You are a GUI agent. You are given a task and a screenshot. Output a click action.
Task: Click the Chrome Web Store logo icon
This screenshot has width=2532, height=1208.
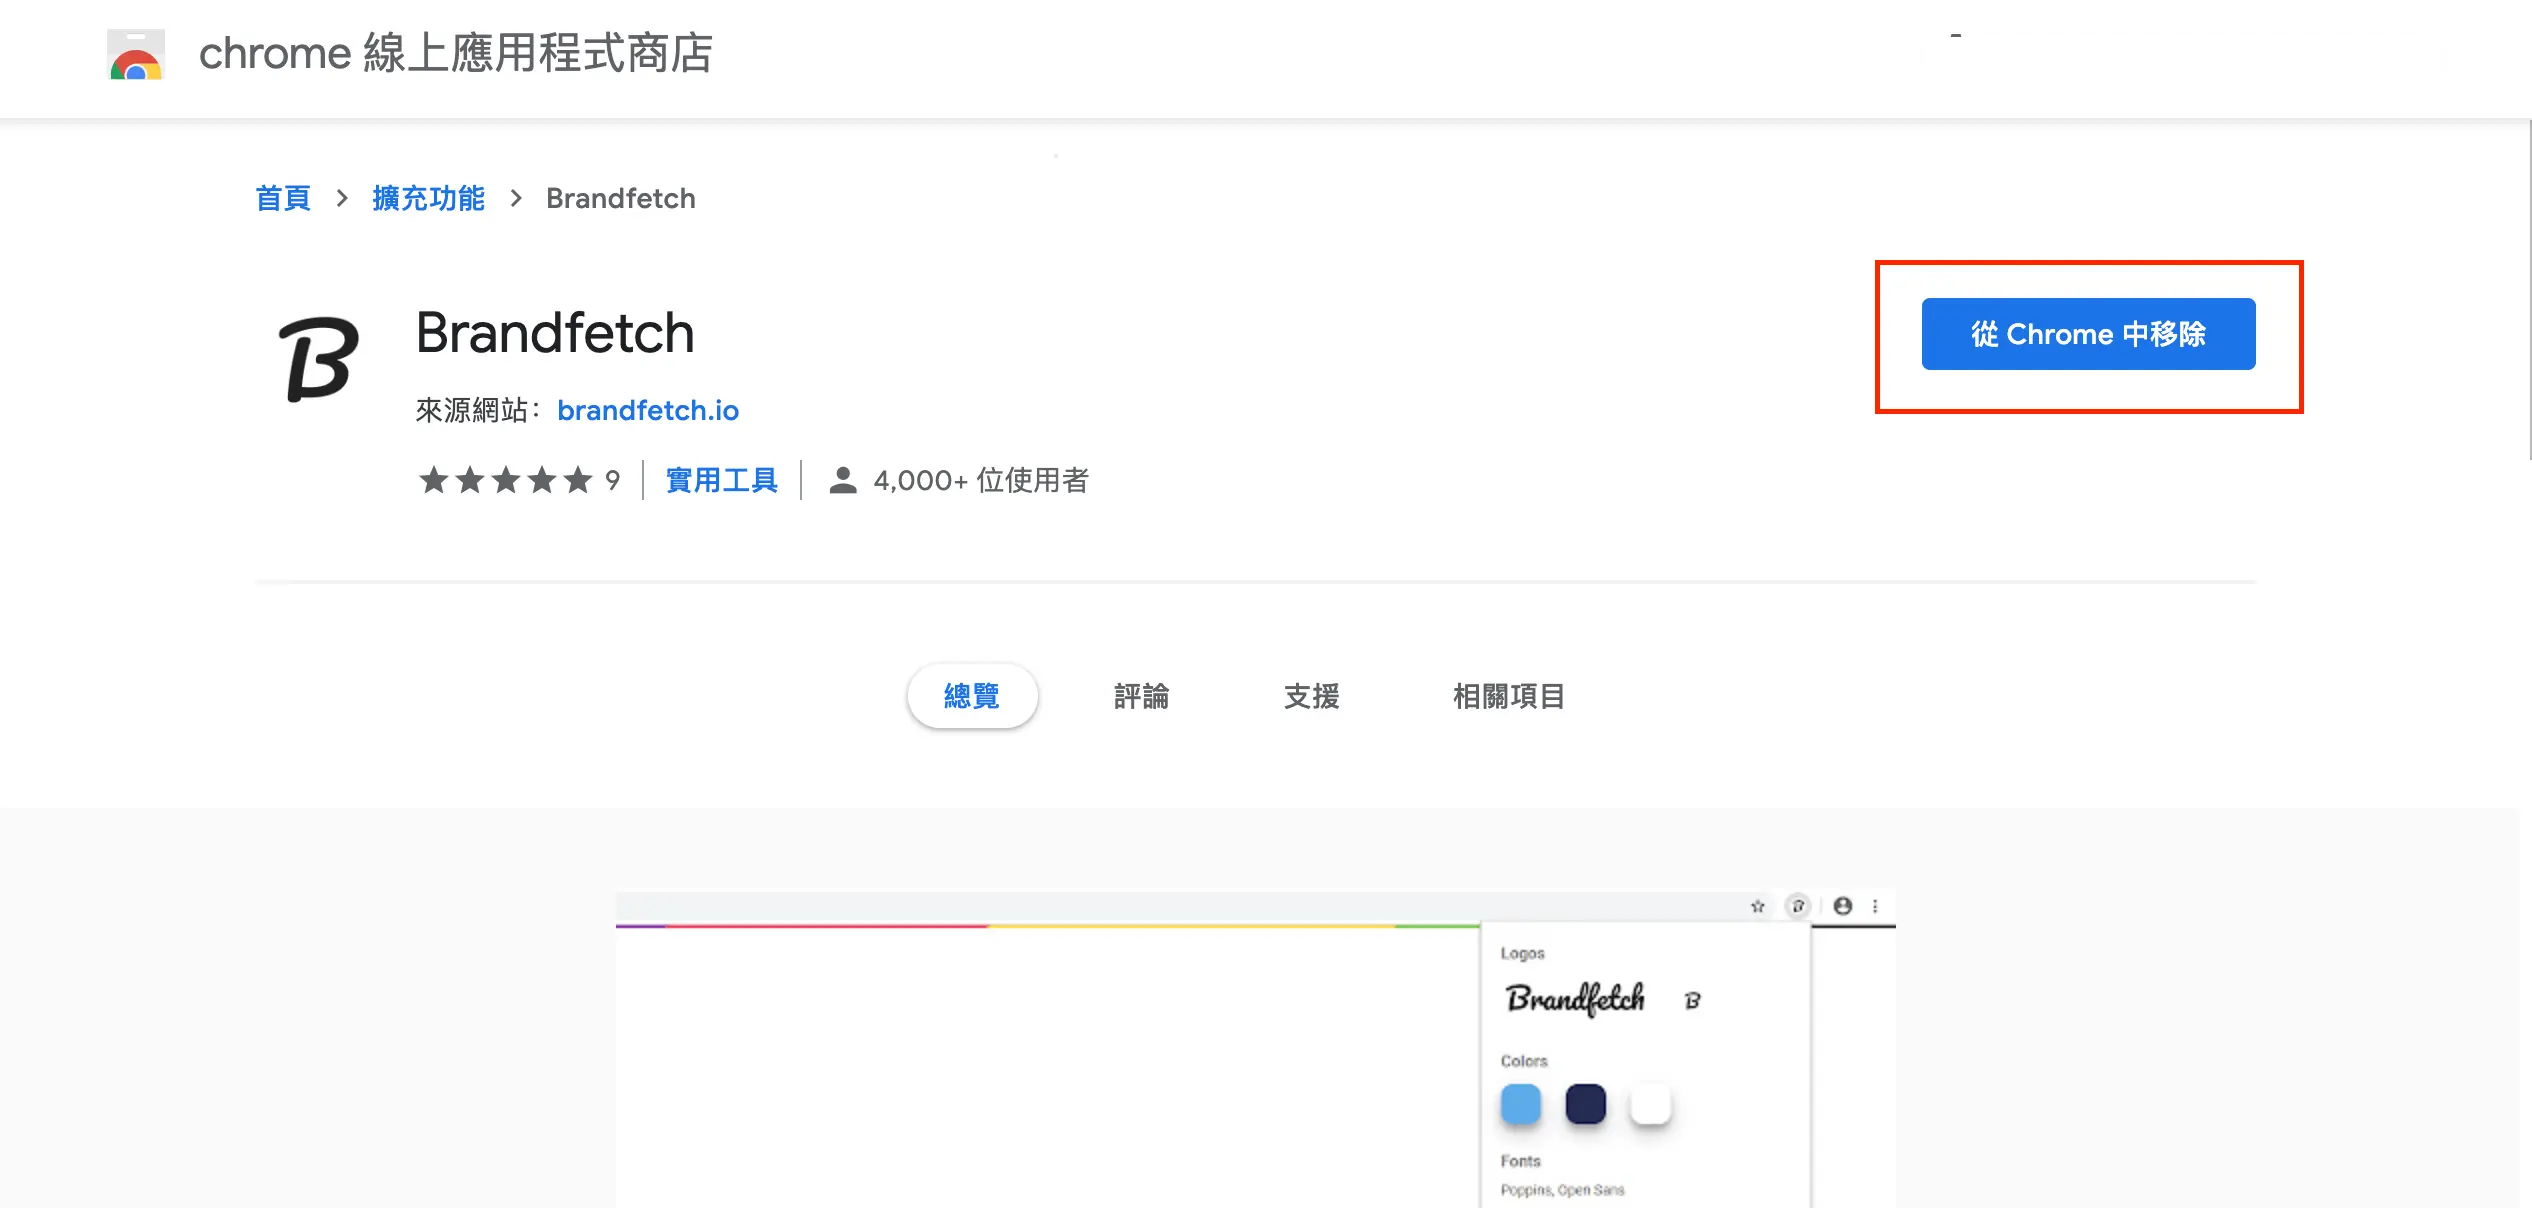pyautogui.click(x=136, y=54)
